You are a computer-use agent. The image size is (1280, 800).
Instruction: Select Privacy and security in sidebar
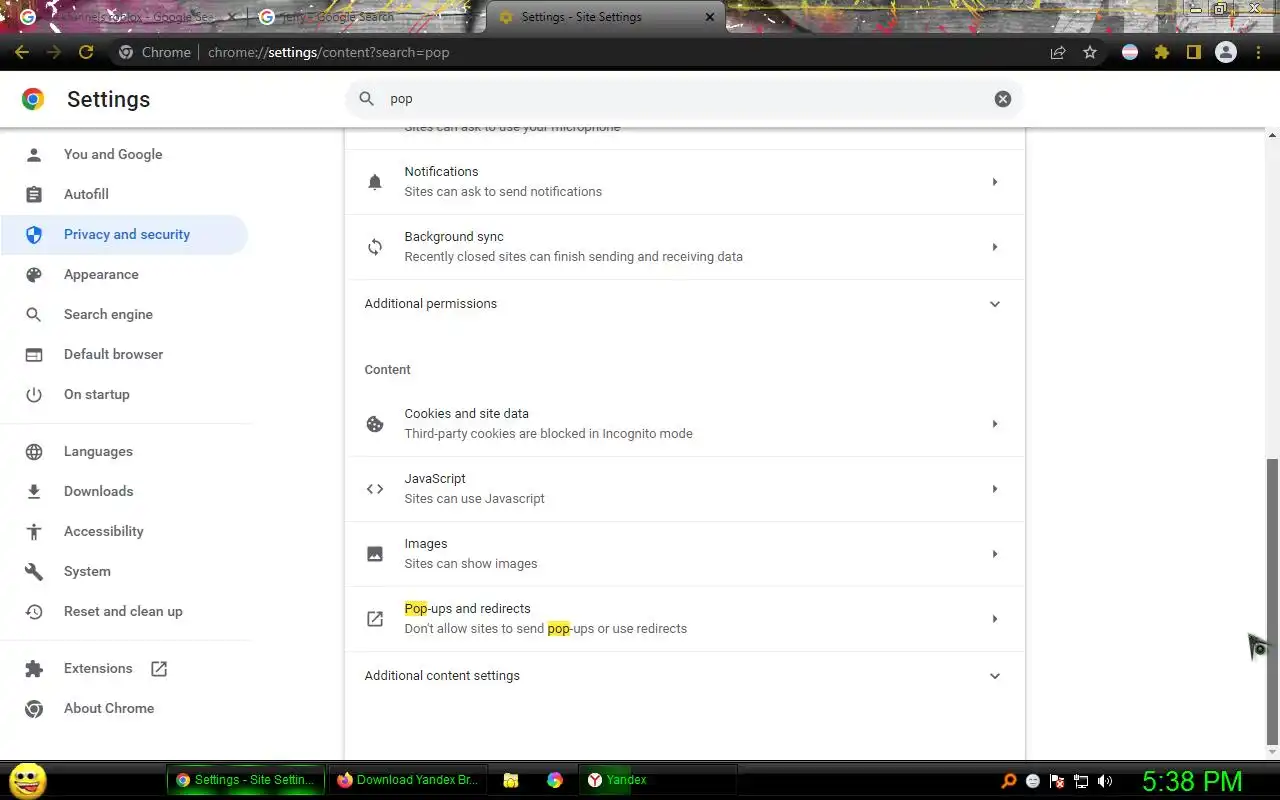[124, 234]
